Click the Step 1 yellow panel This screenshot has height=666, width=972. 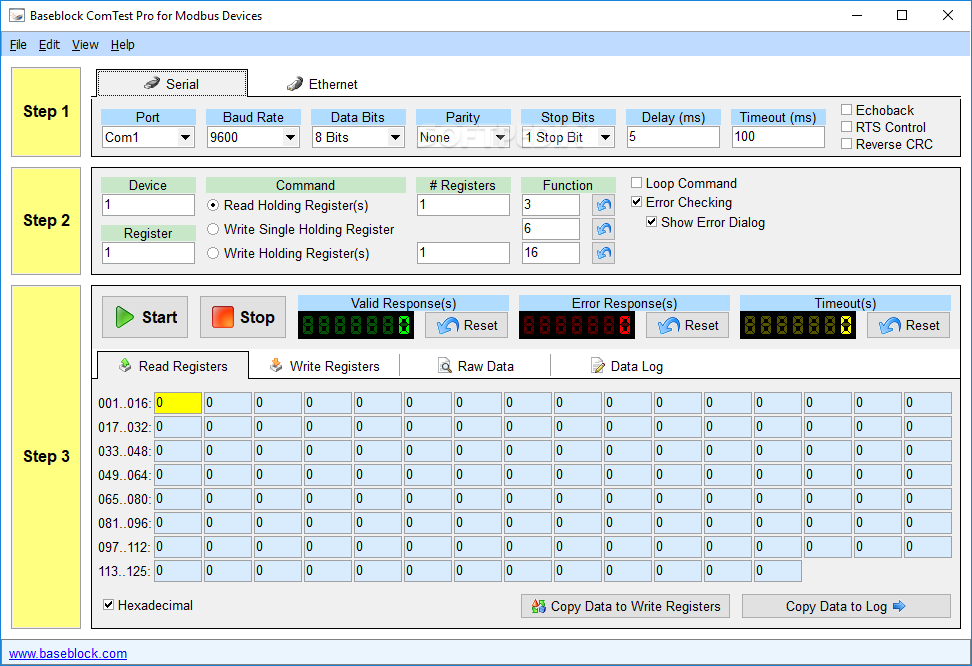[46, 112]
